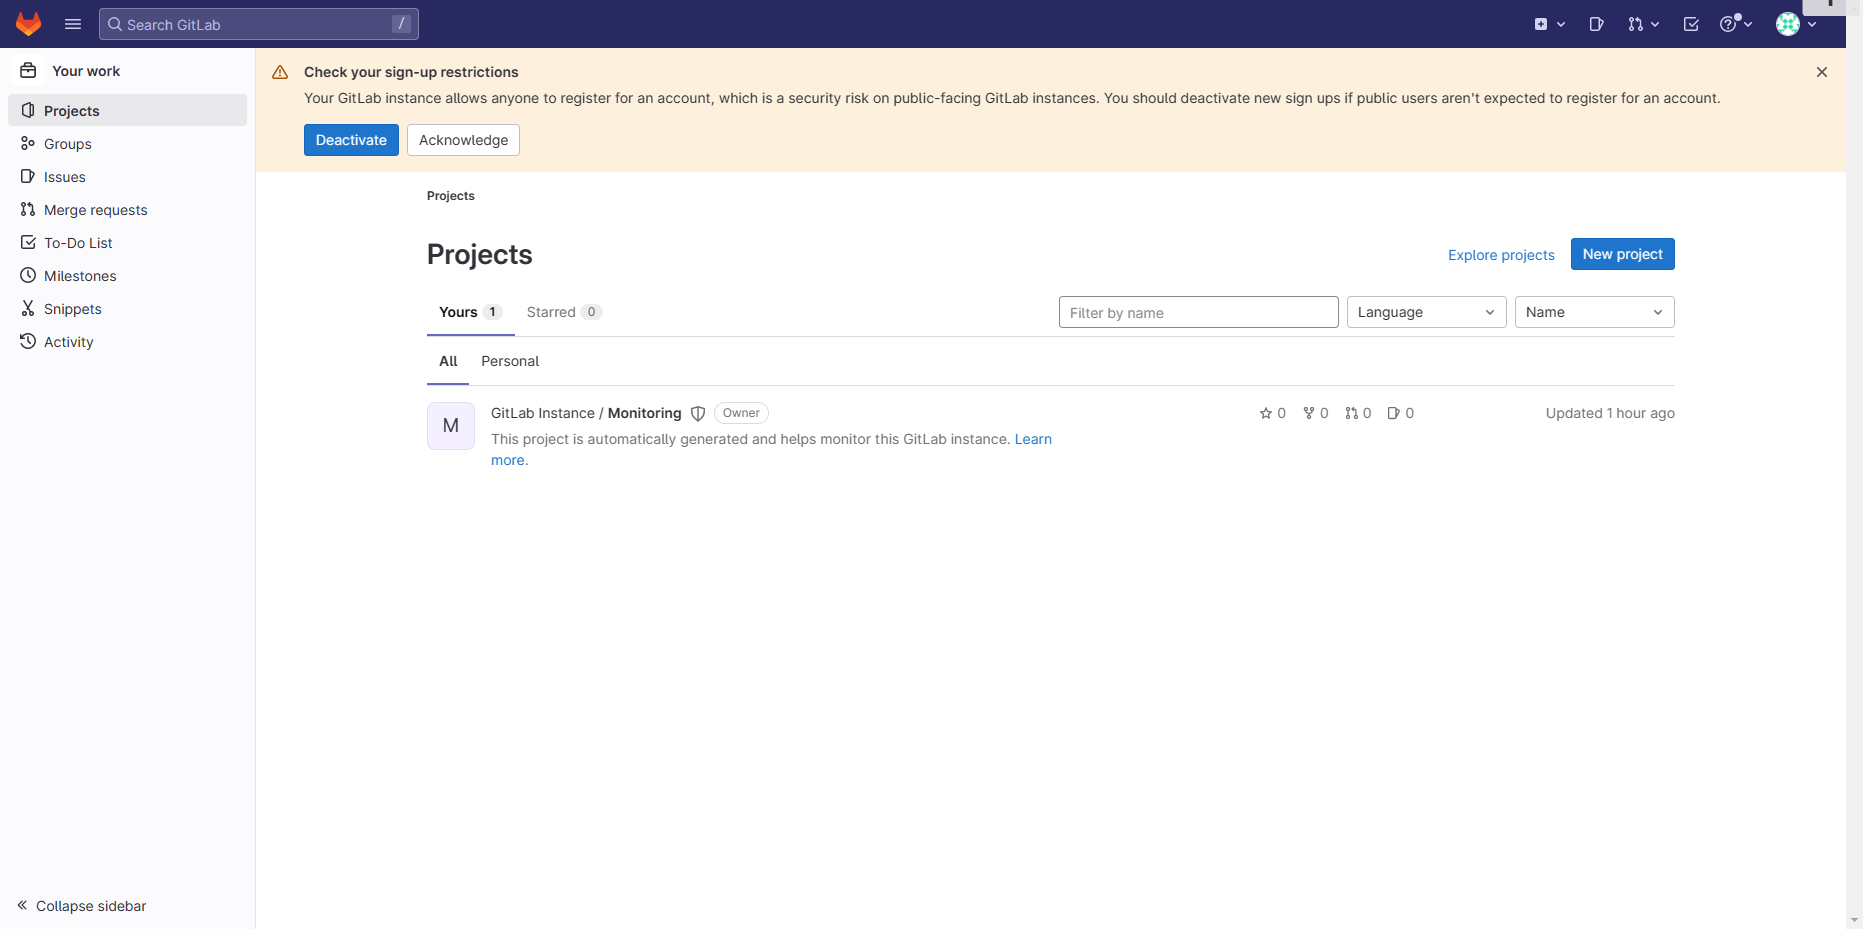This screenshot has height=929, width=1863.
Task: Switch to the Starred projects tab
Action: [x=551, y=311]
